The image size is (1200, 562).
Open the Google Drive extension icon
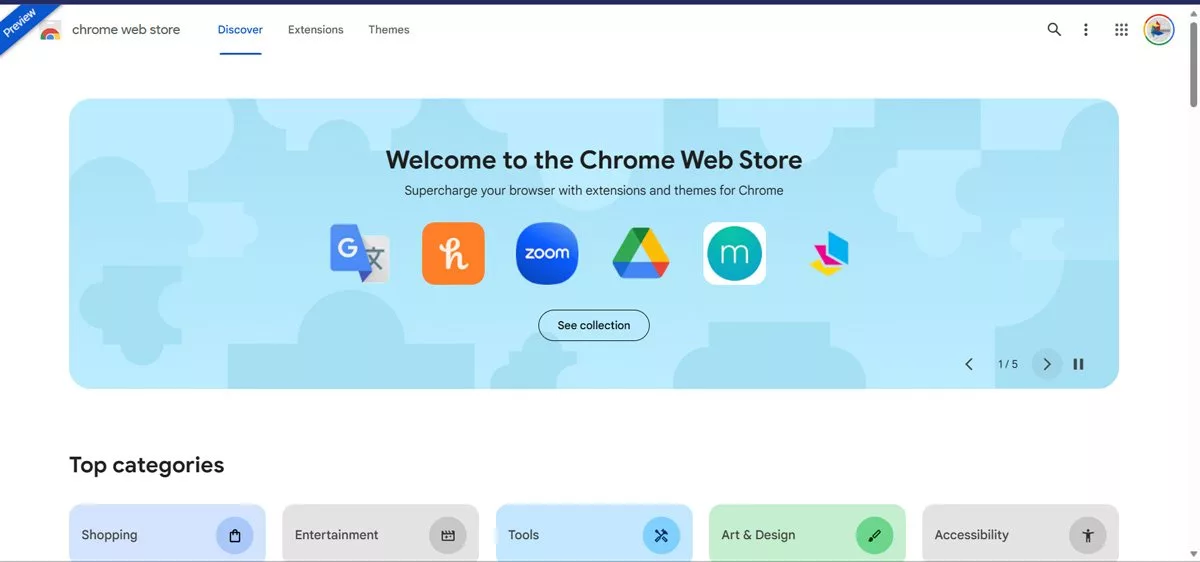(x=641, y=253)
